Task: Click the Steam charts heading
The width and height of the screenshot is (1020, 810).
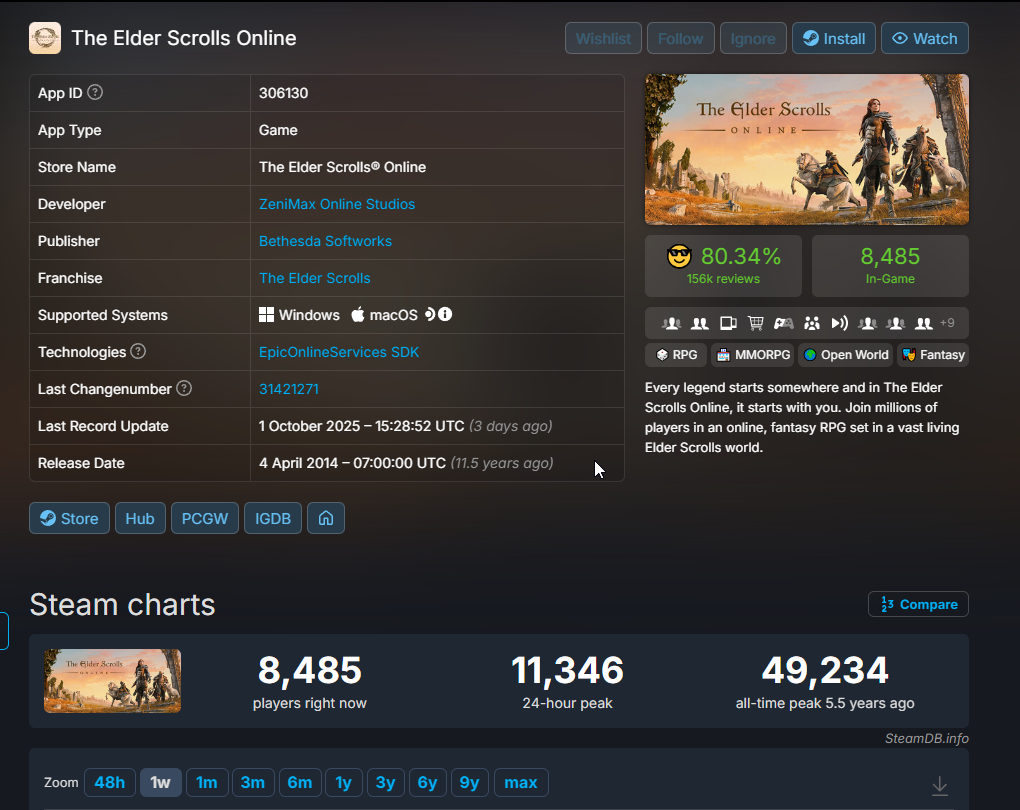Action: (122, 604)
